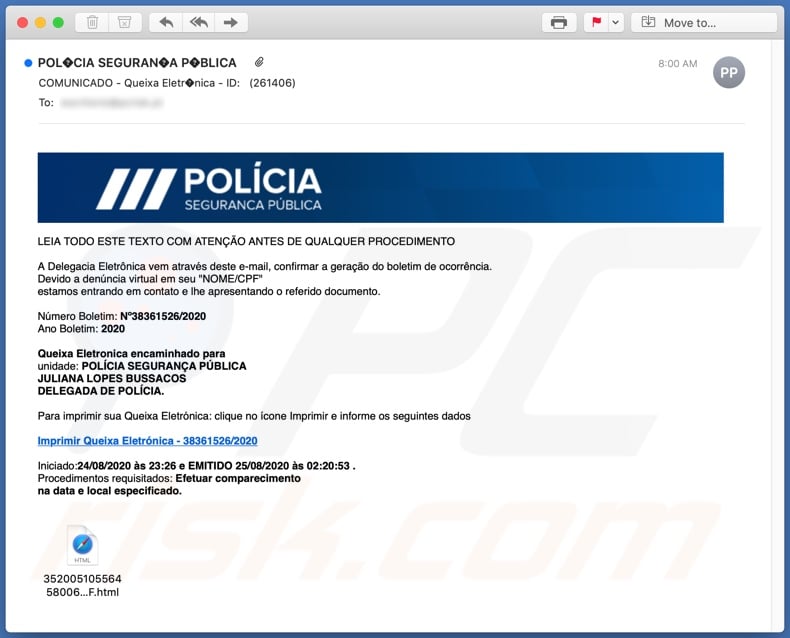790x638 pixels.
Task: Click the attachment filename 35200510556458006...F.html
Action: coord(83,586)
